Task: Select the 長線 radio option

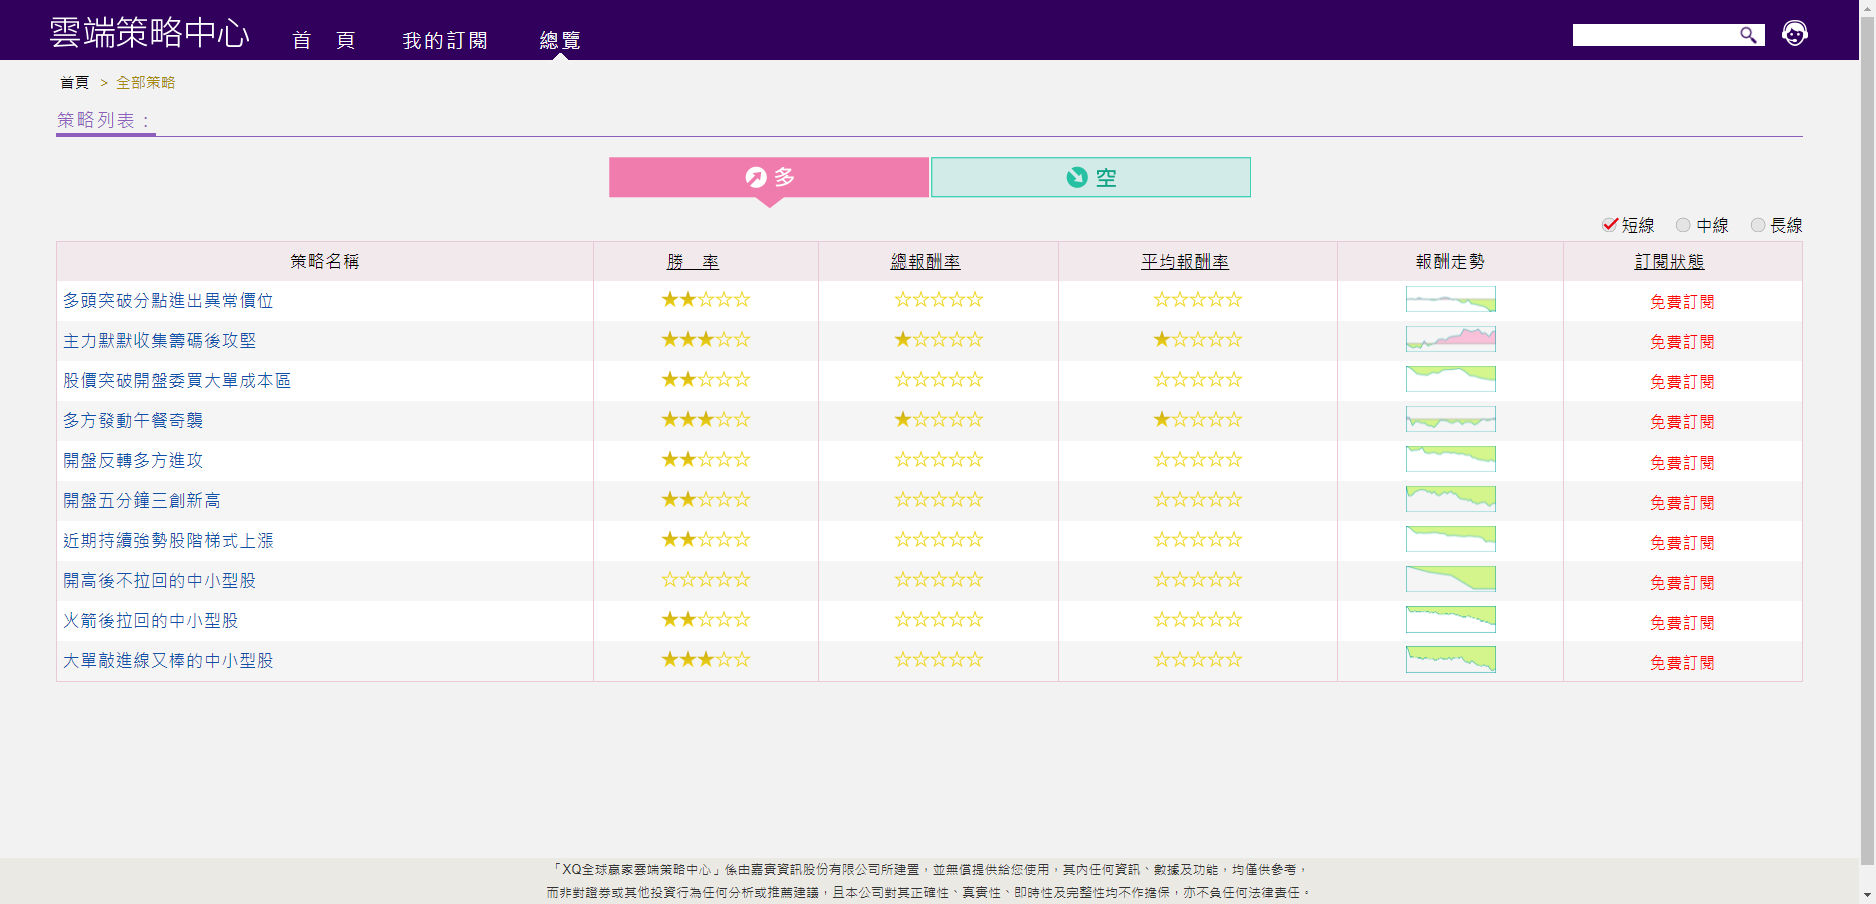Action: click(1758, 225)
